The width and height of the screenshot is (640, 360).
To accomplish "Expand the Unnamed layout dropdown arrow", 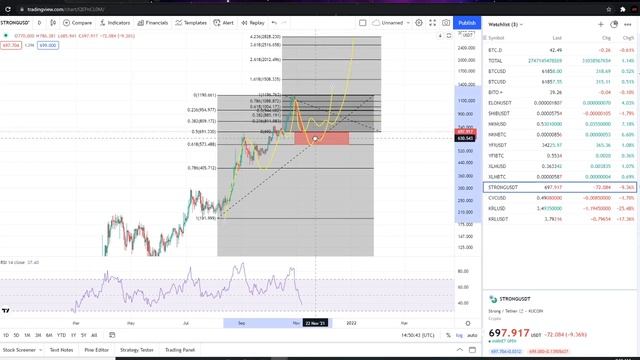I will click(408, 23).
